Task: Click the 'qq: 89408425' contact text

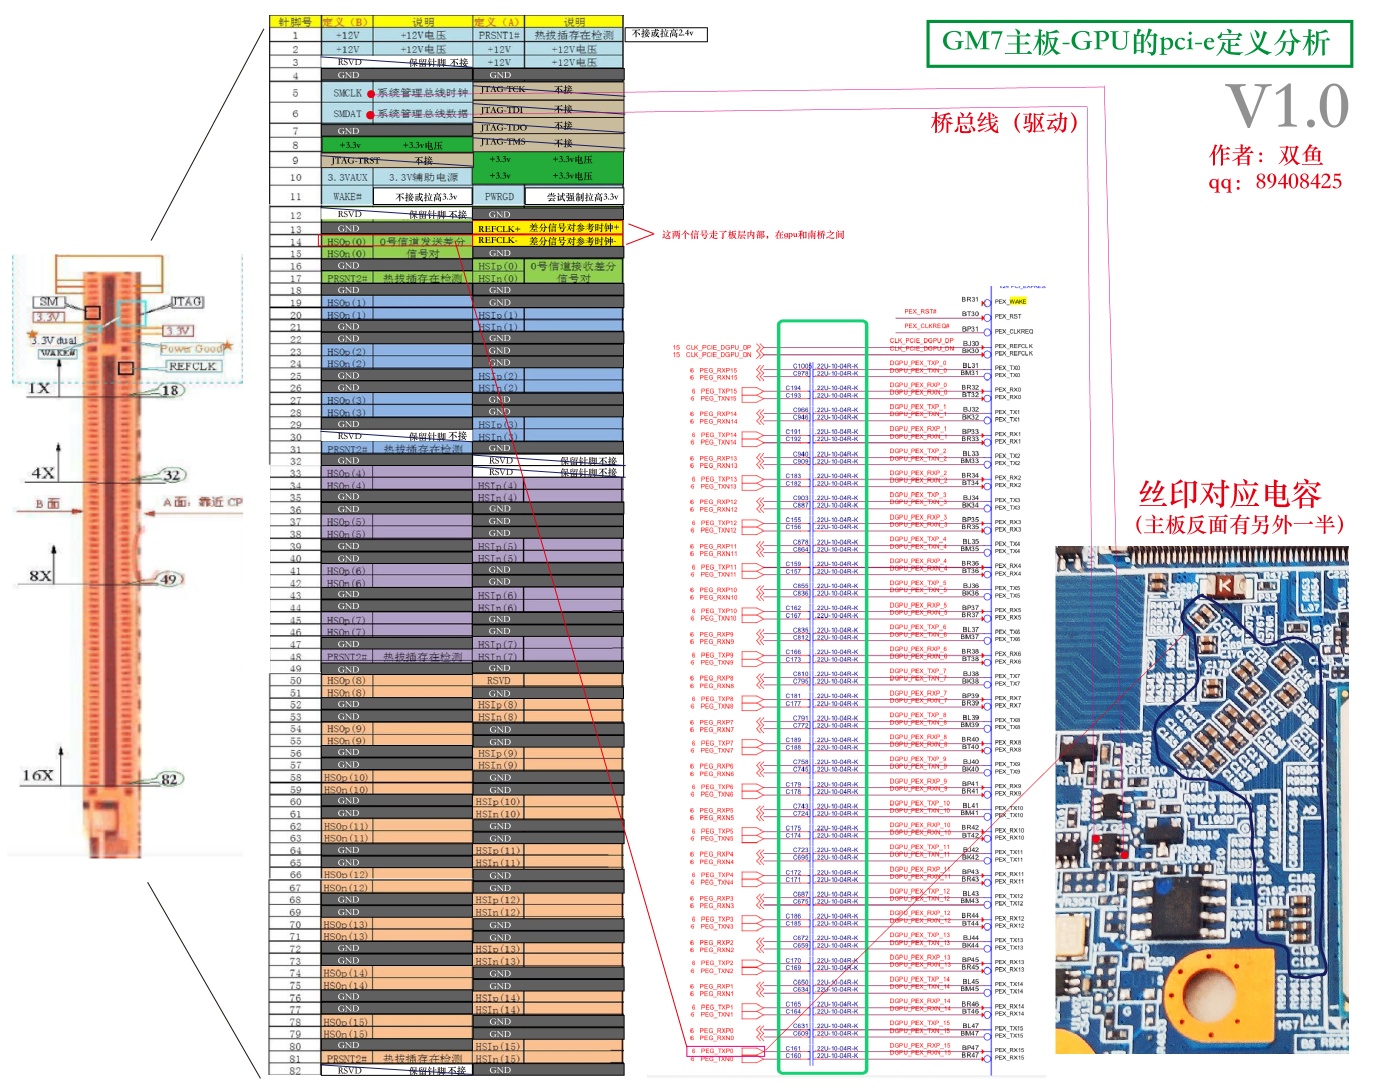Action: click(x=1275, y=181)
